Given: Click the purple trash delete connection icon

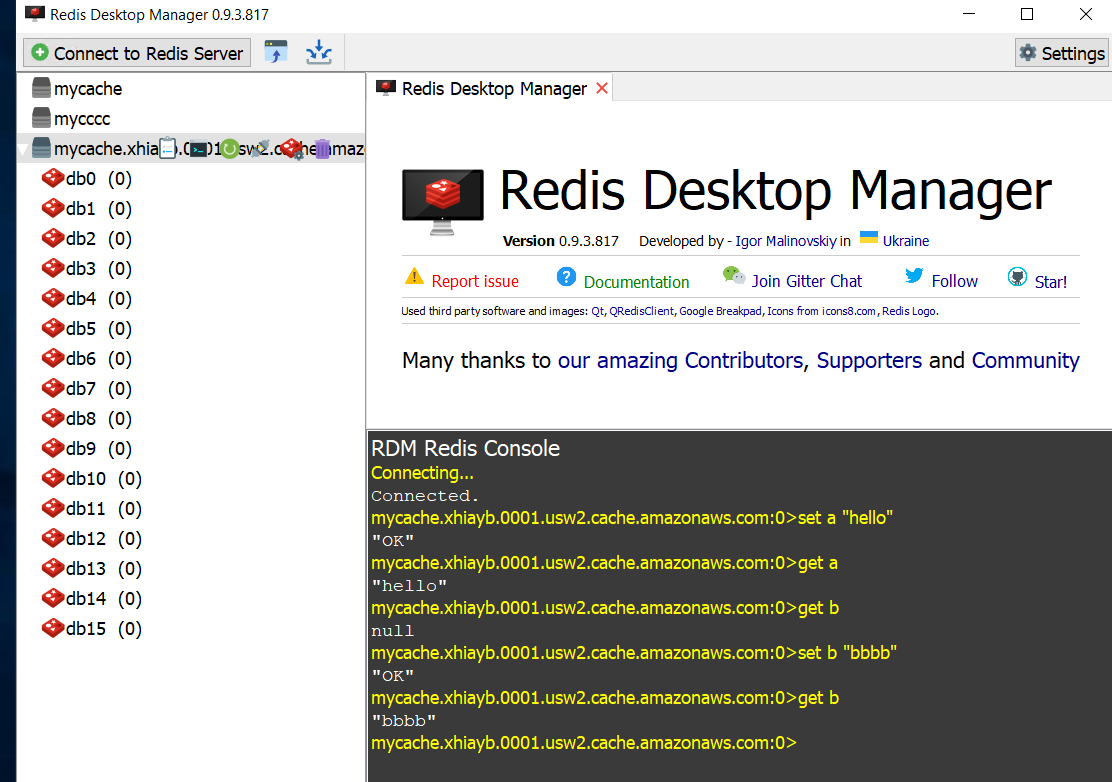Looking at the screenshot, I should tap(323, 149).
